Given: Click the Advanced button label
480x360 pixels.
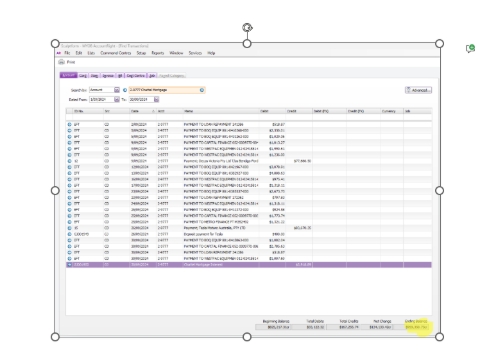Looking at the screenshot, I should tap(421, 90).
